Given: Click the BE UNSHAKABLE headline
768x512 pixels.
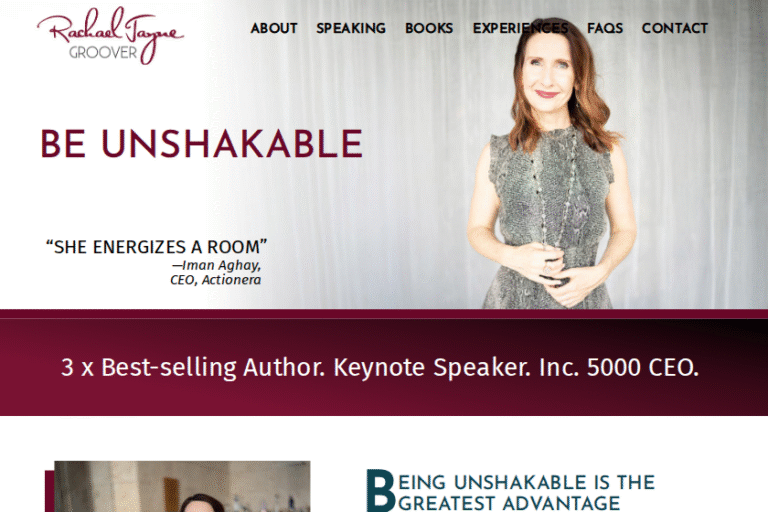Looking at the screenshot, I should (x=201, y=144).
